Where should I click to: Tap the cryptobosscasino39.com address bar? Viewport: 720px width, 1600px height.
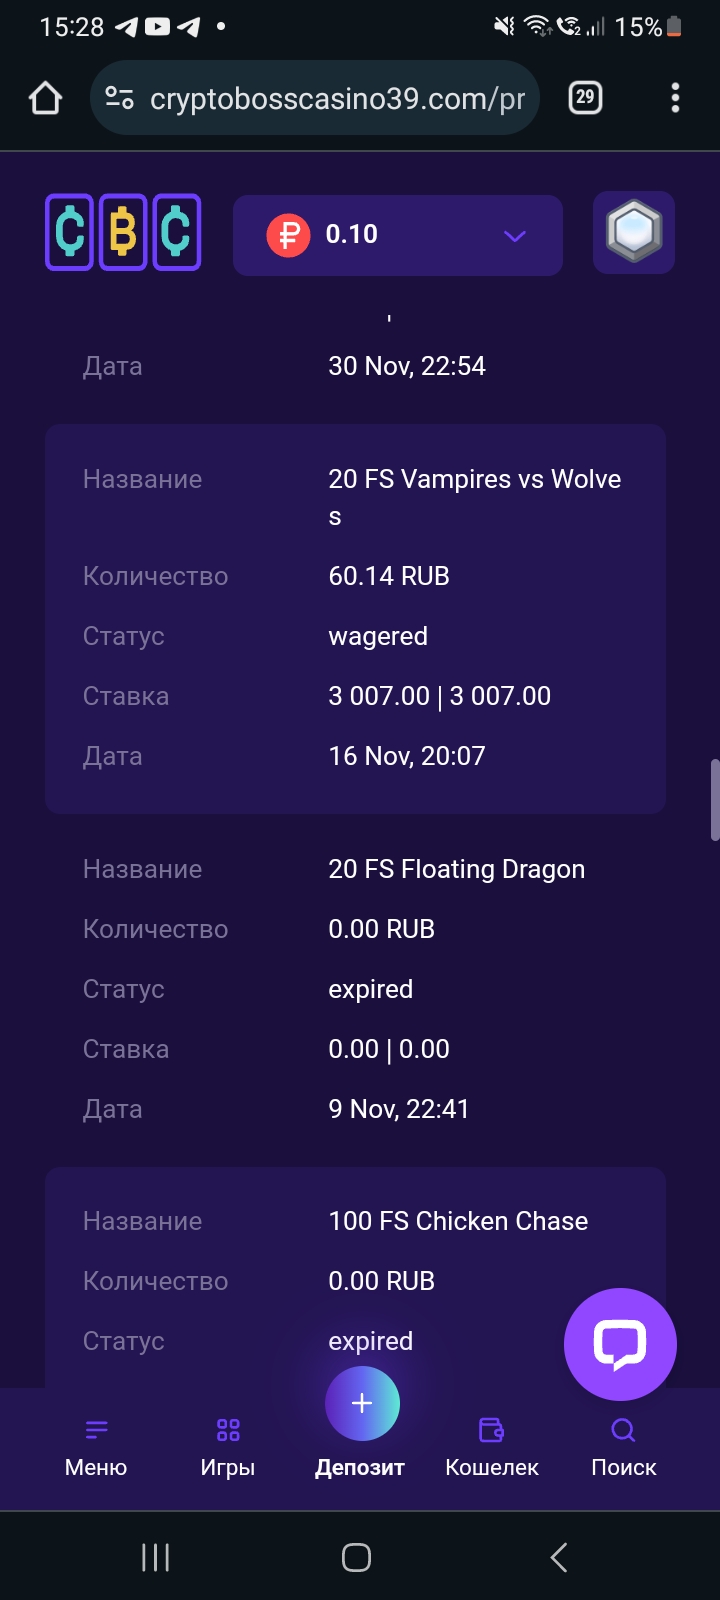tap(337, 99)
